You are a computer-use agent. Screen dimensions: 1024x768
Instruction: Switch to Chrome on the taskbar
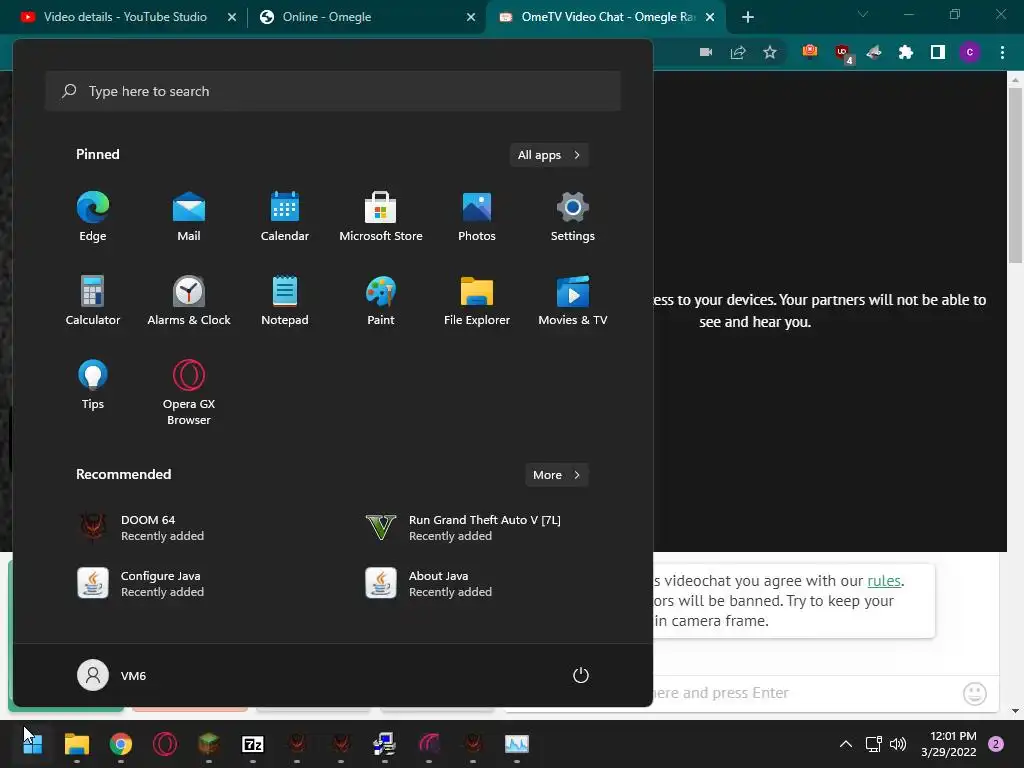coord(121,744)
